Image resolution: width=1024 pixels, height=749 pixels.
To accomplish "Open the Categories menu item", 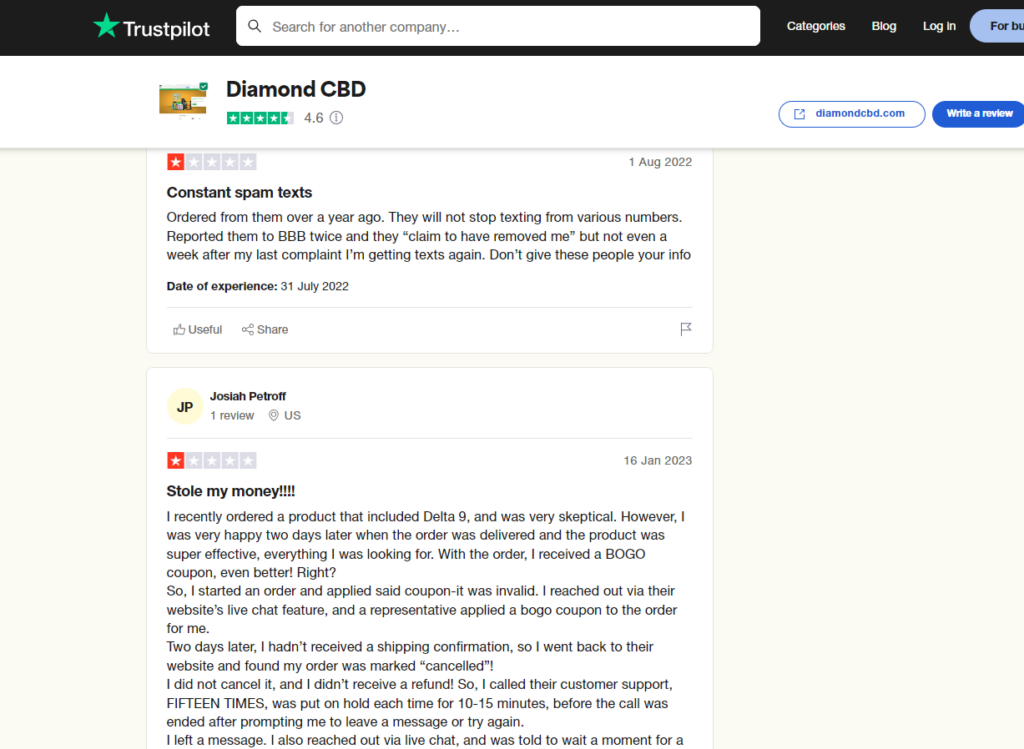I will point(816,26).
